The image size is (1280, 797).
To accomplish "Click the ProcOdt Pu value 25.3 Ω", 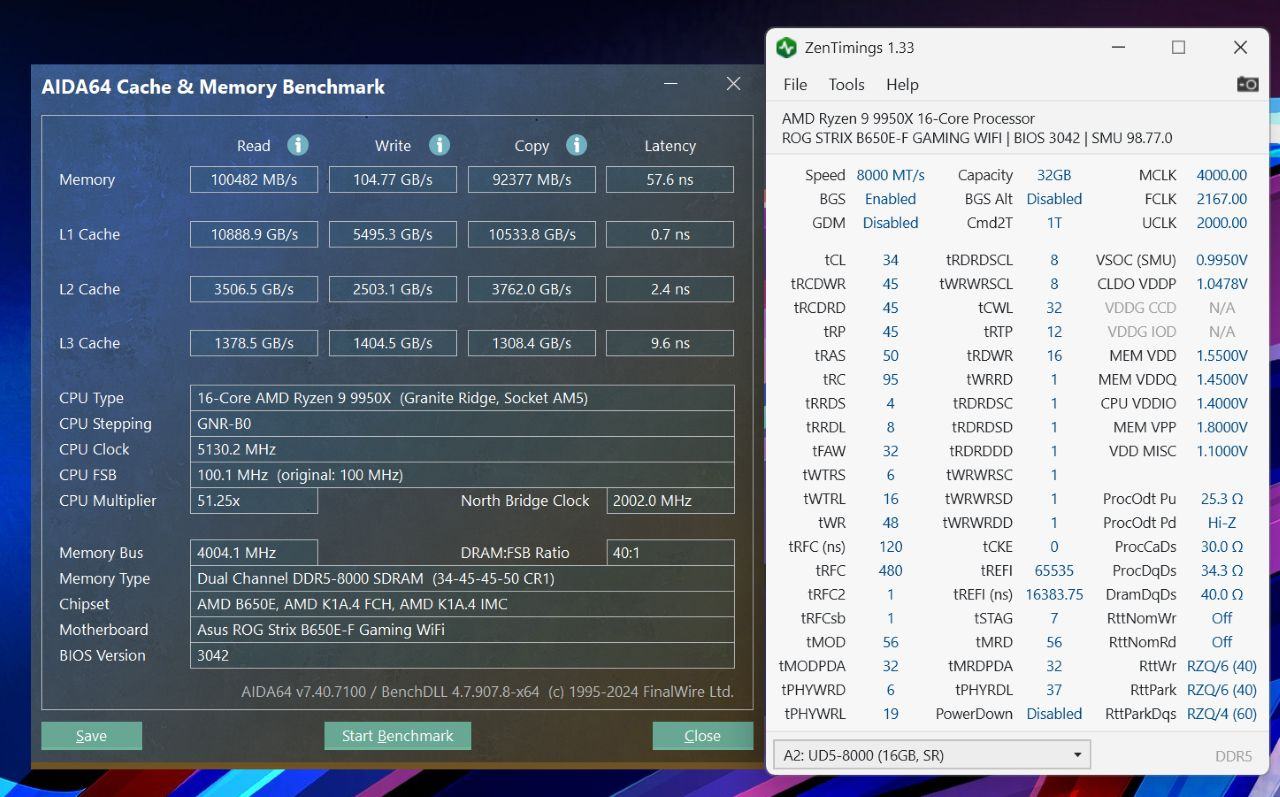I will [x=1222, y=499].
